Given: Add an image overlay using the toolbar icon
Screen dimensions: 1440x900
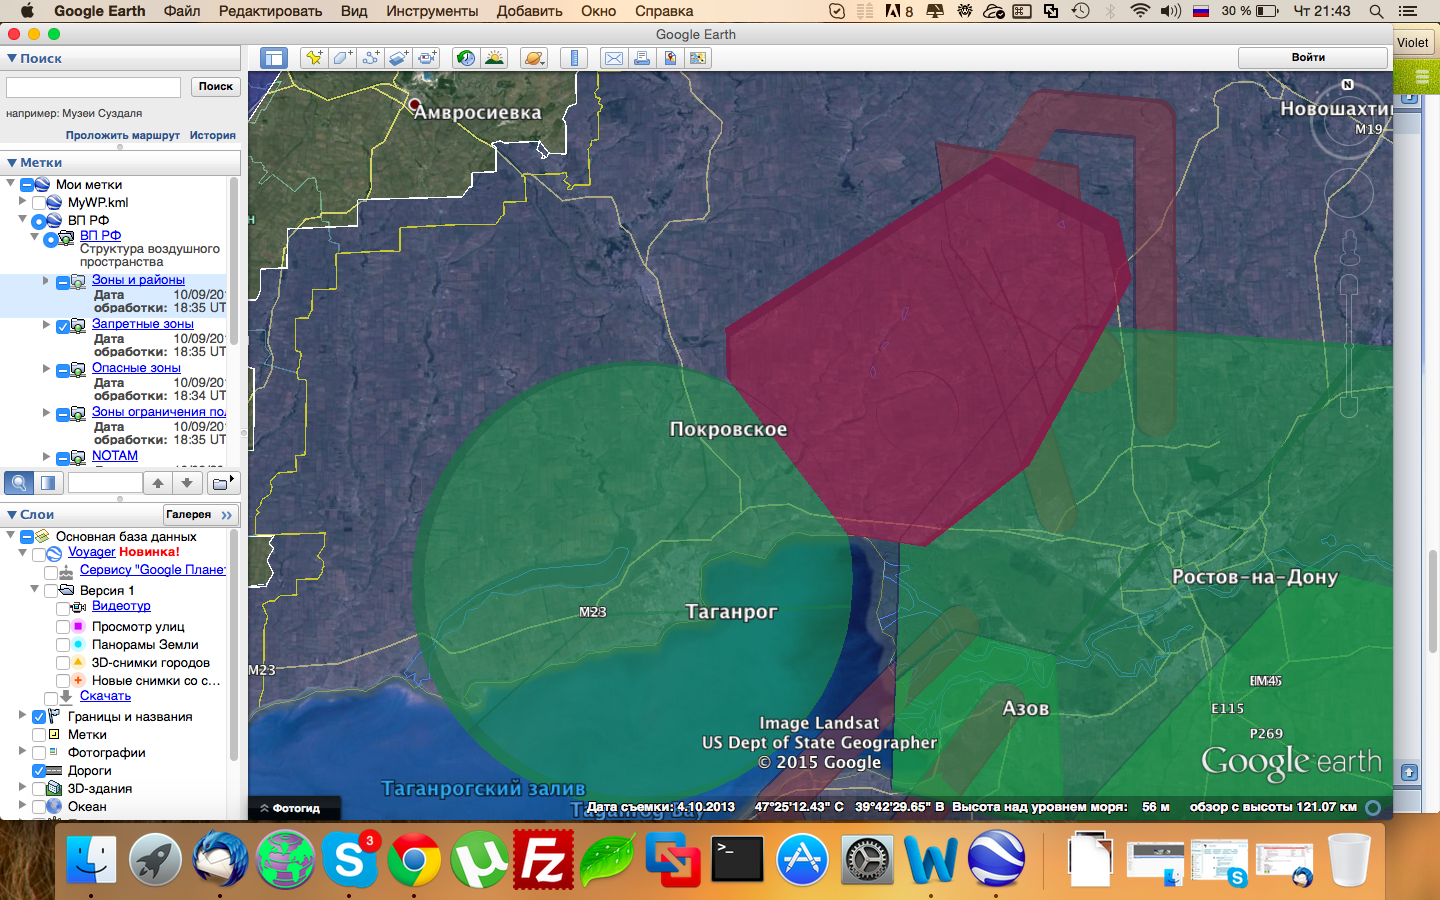Looking at the screenshot, I should click(398, 58).
